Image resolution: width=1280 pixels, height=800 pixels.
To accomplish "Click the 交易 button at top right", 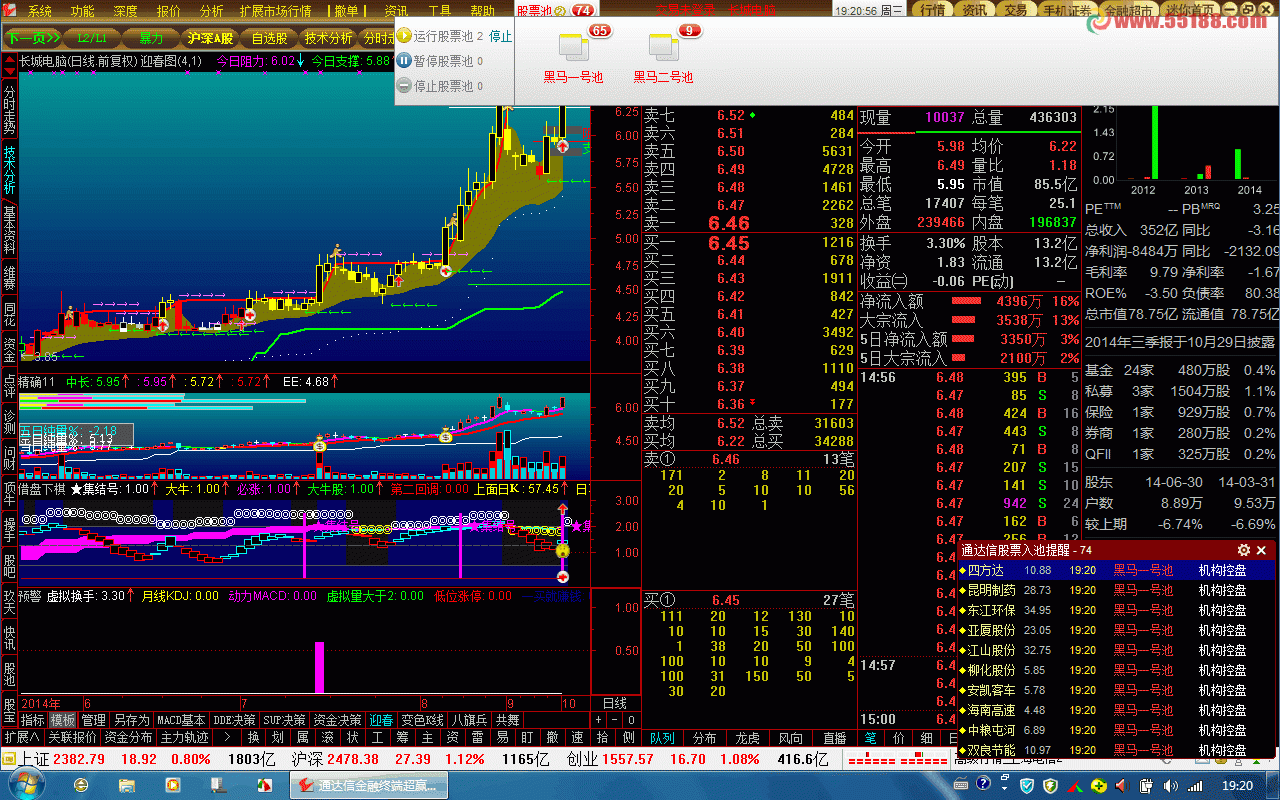I will (1016, 10).
